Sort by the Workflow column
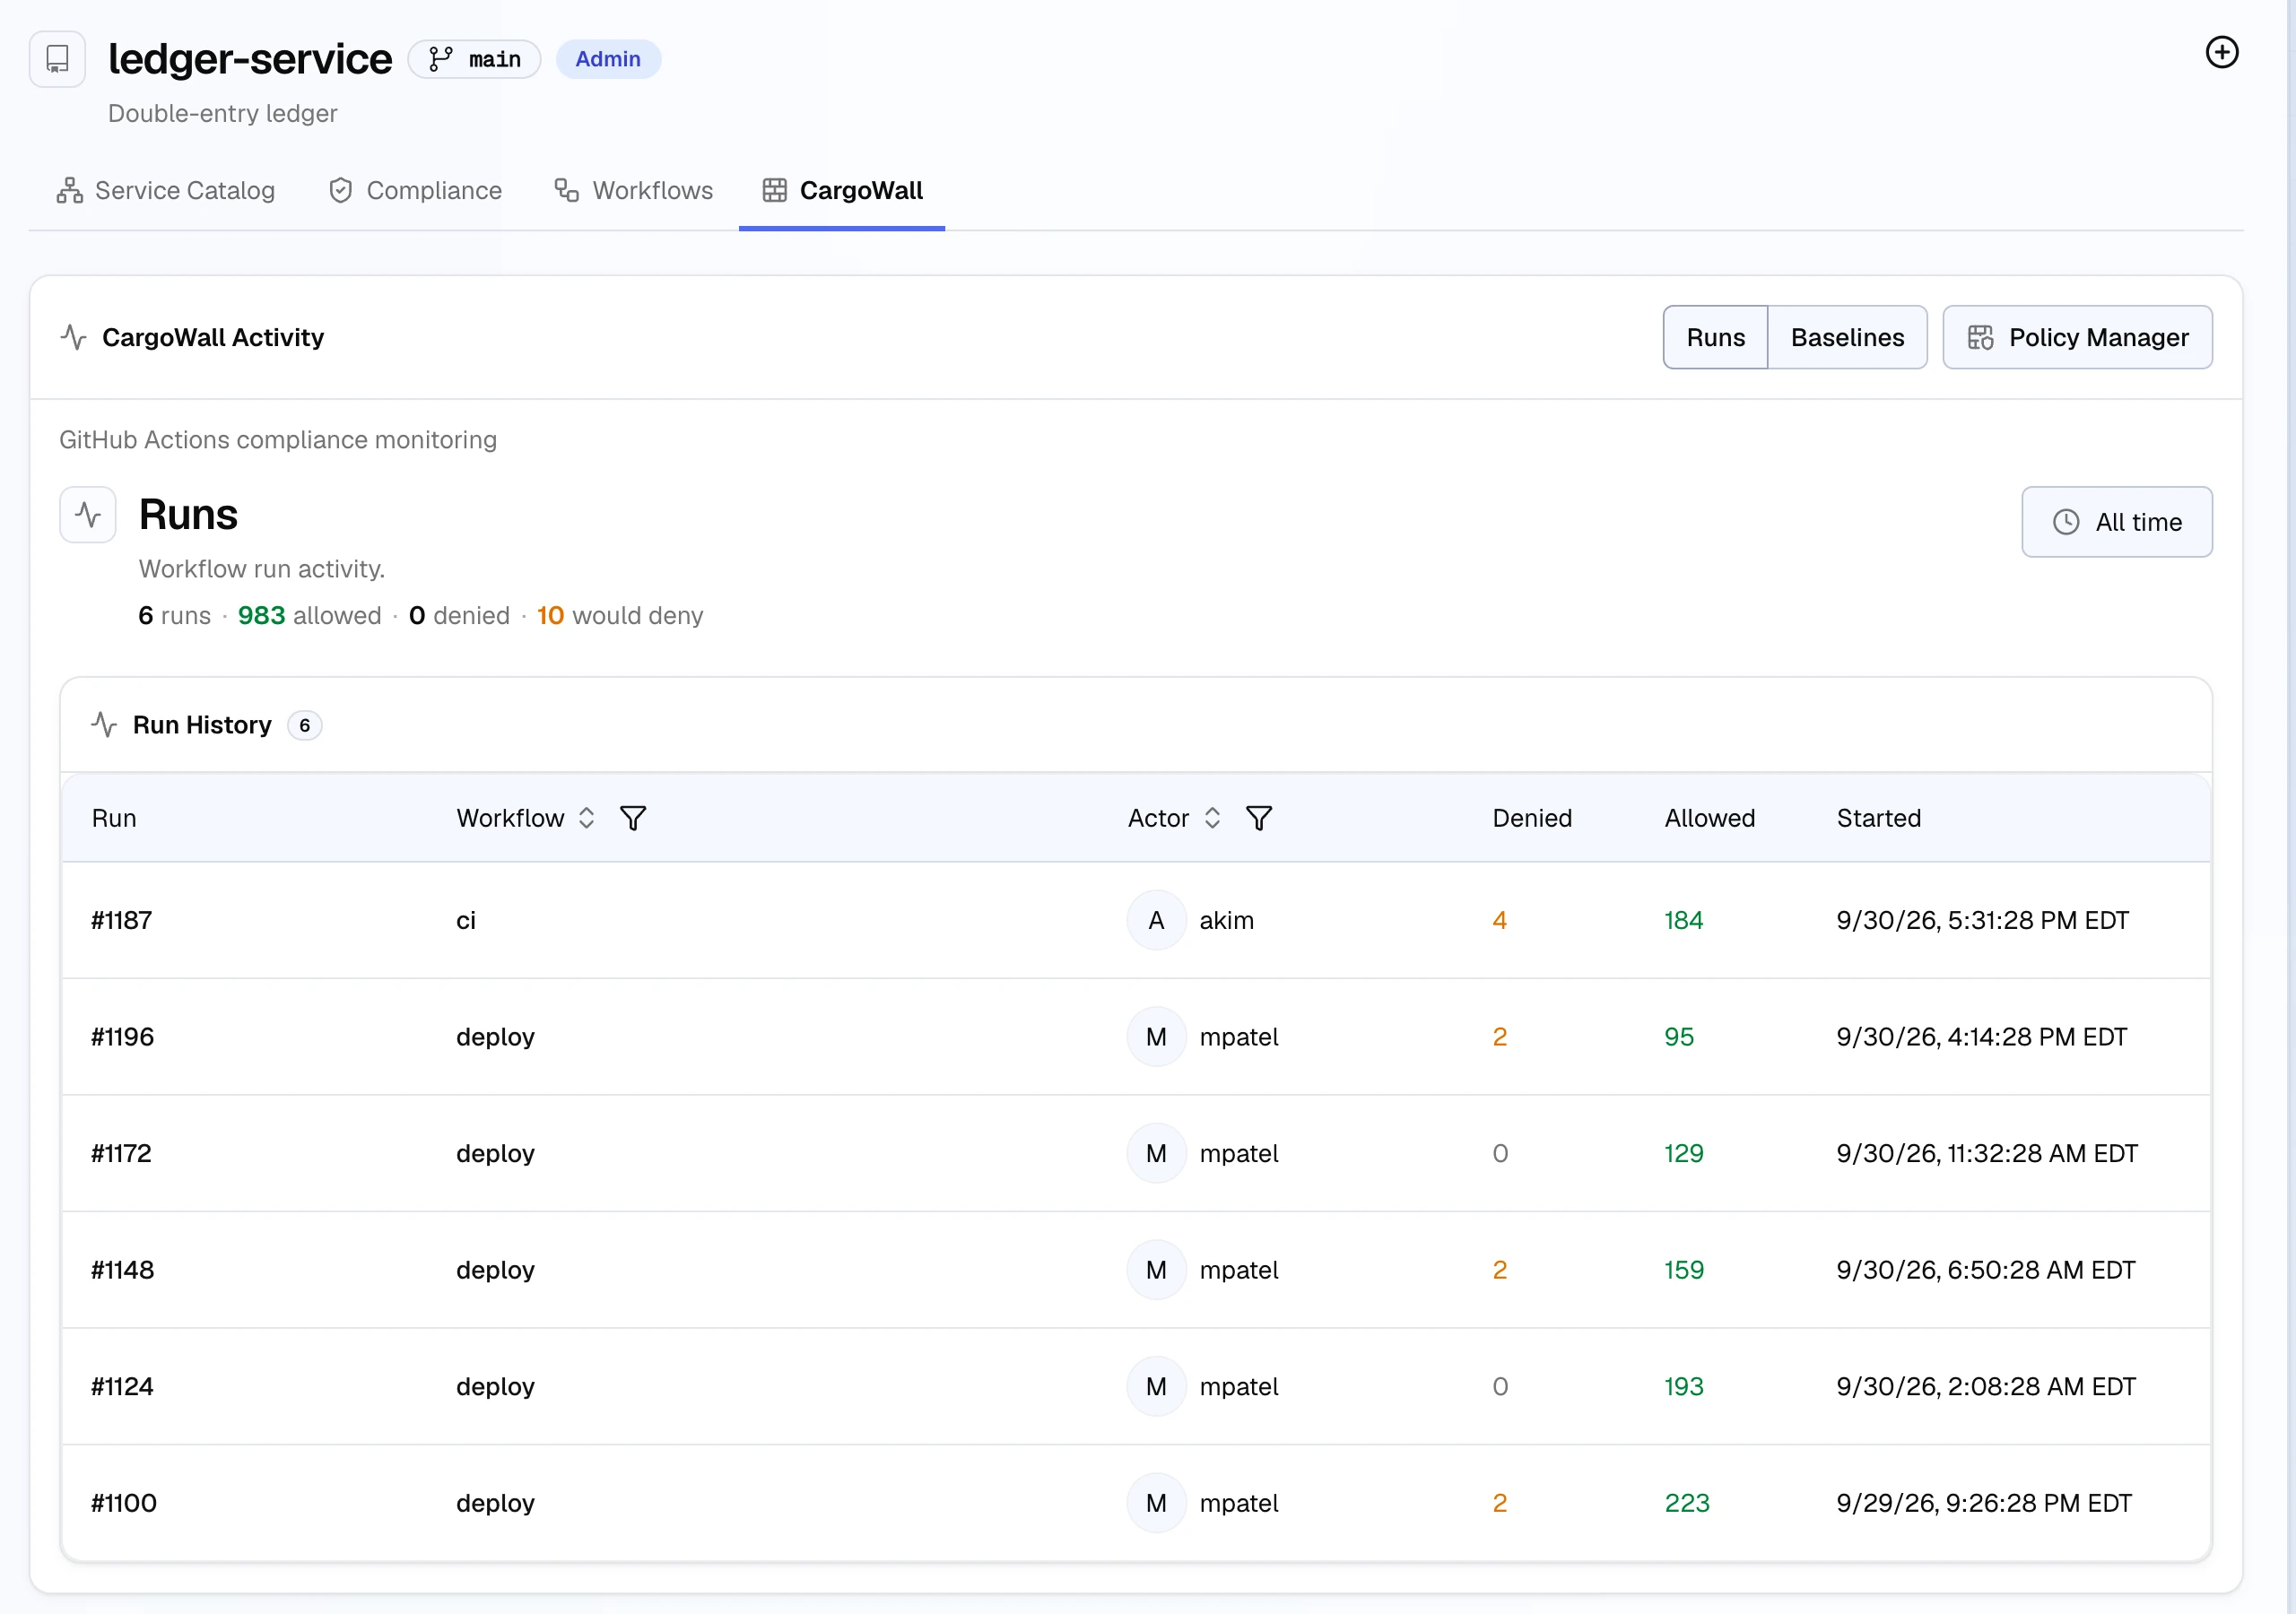2296x1614 pixels. coord(586,818)
